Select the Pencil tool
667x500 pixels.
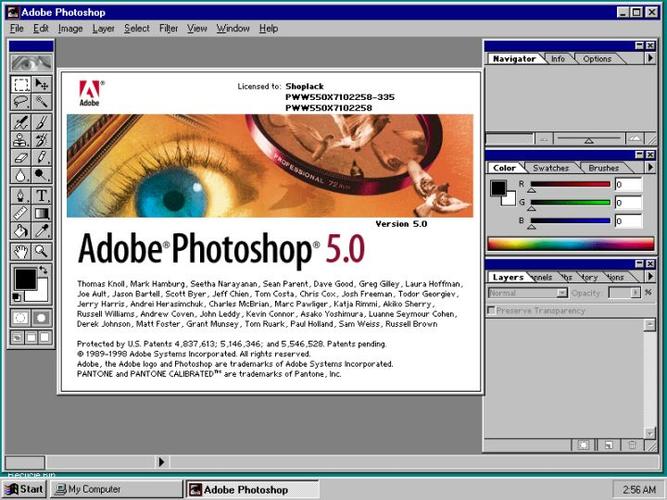point(41,157)
